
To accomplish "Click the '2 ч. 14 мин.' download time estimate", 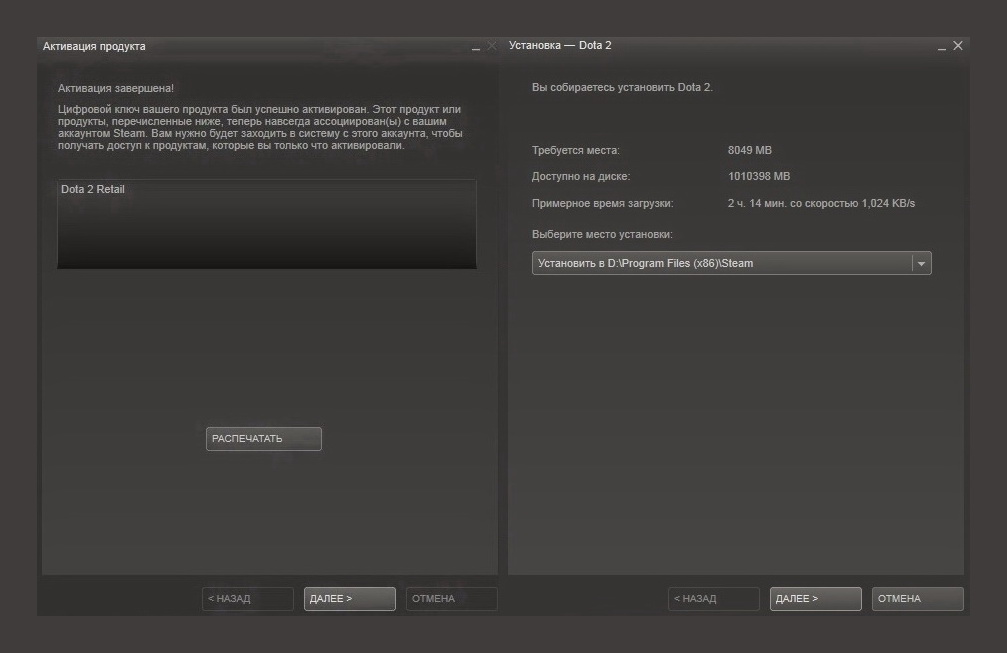I will coord(757,204).
